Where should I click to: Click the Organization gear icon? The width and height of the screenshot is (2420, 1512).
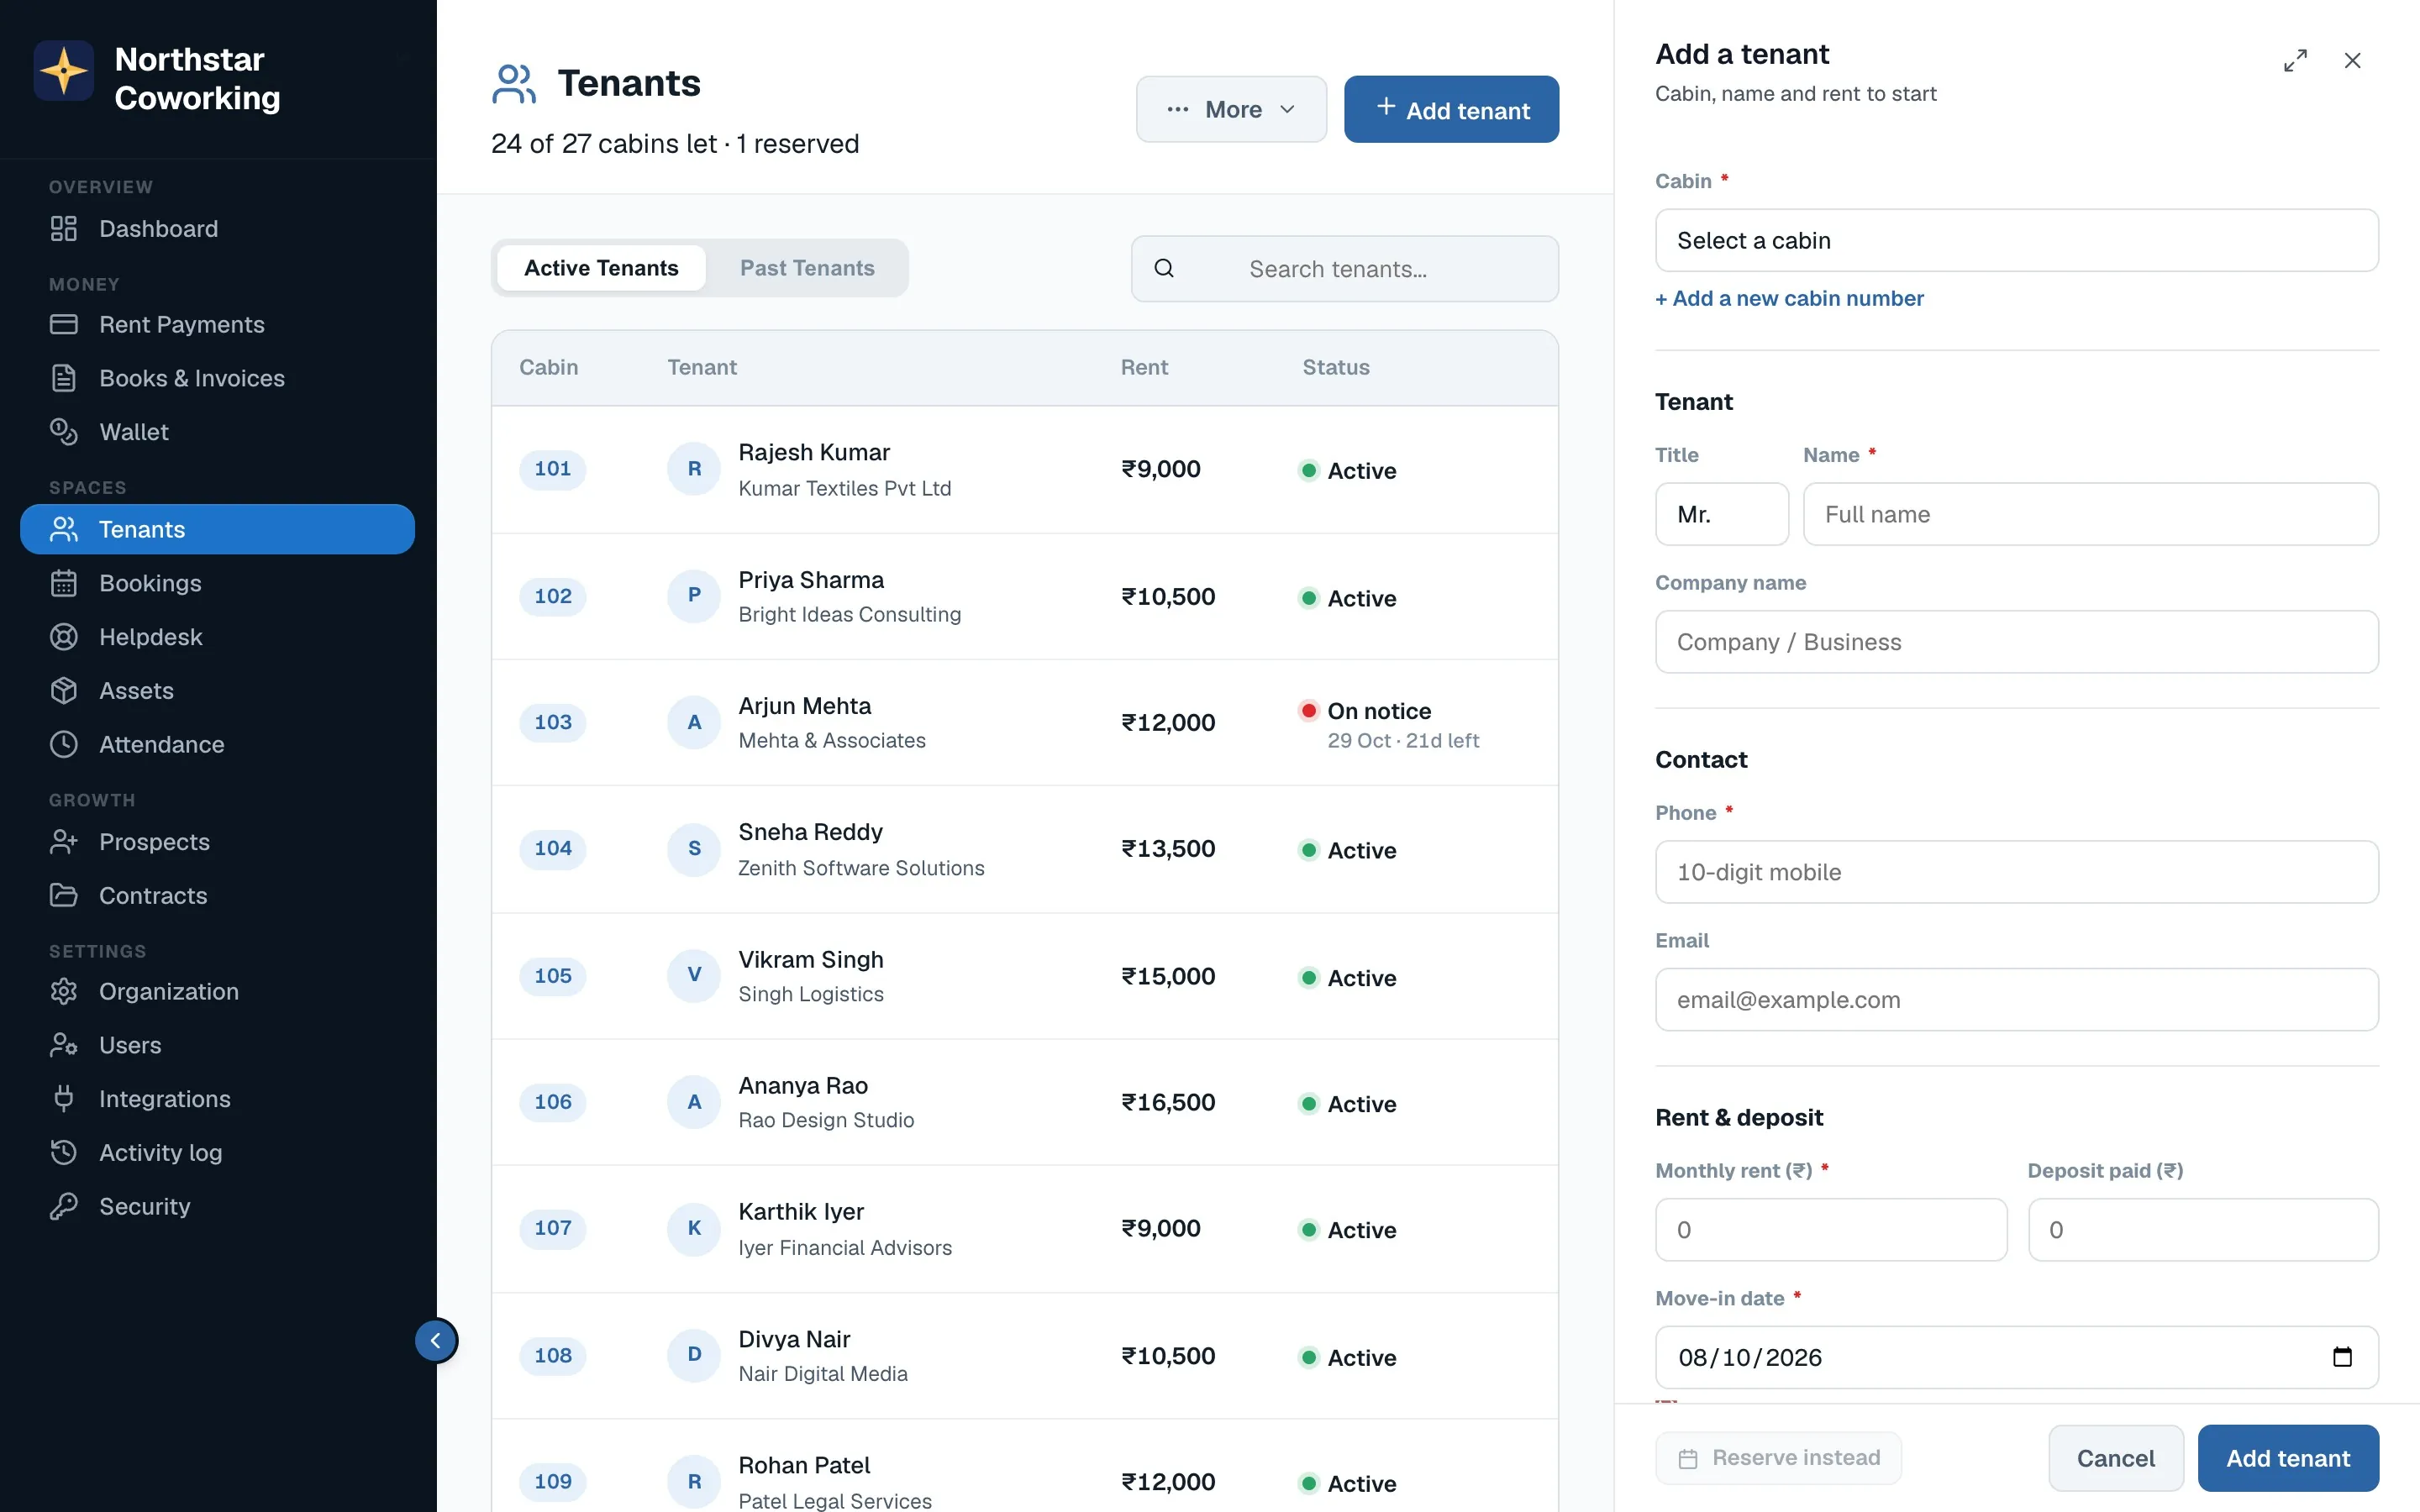64,992
